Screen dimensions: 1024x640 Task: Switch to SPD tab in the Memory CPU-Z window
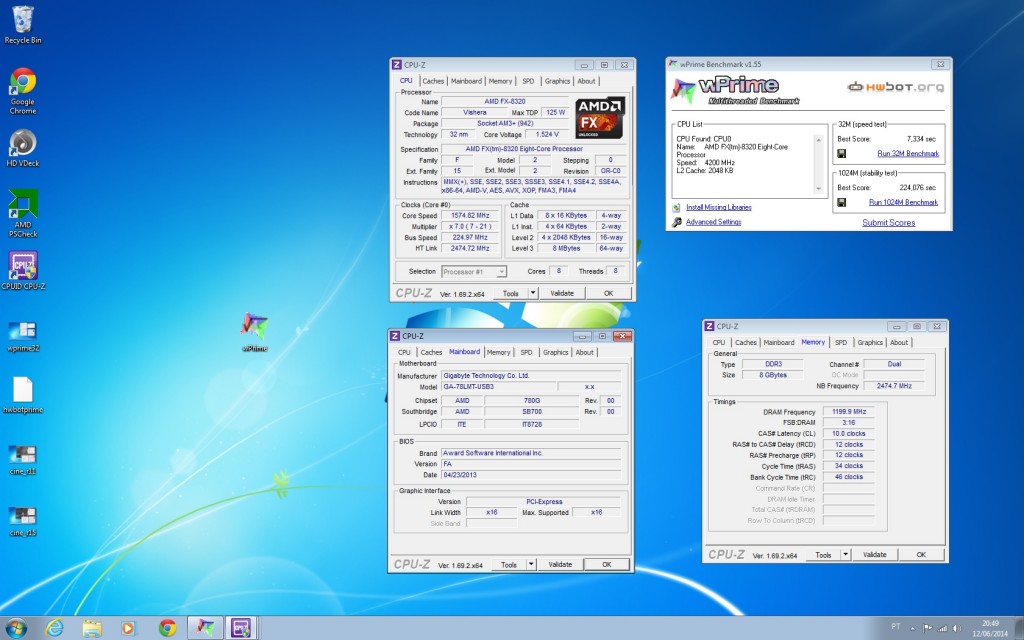(840, 342)
